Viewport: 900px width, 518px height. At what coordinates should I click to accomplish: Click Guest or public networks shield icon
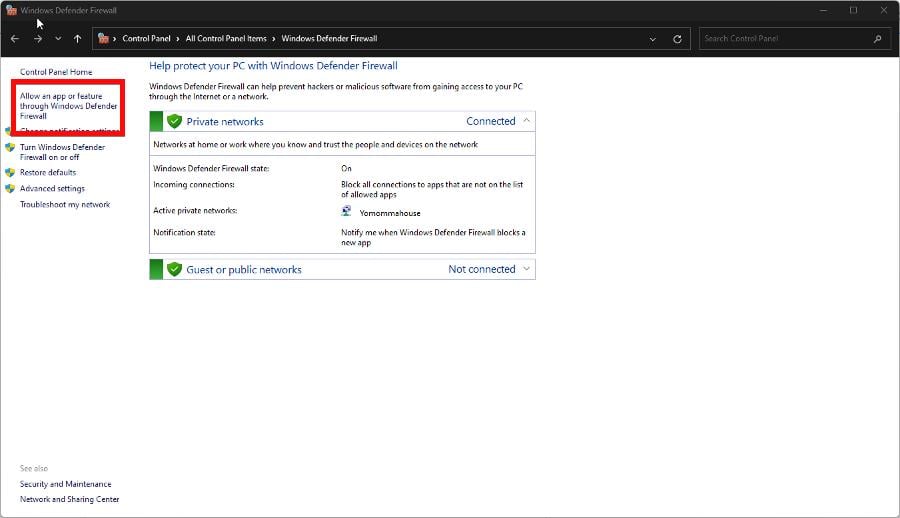(174, 269)
